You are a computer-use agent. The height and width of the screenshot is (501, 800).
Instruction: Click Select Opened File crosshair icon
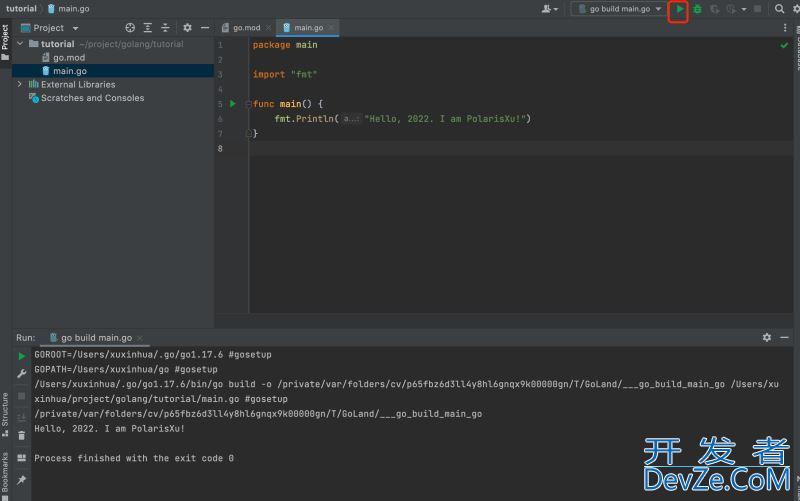[130, 28]
